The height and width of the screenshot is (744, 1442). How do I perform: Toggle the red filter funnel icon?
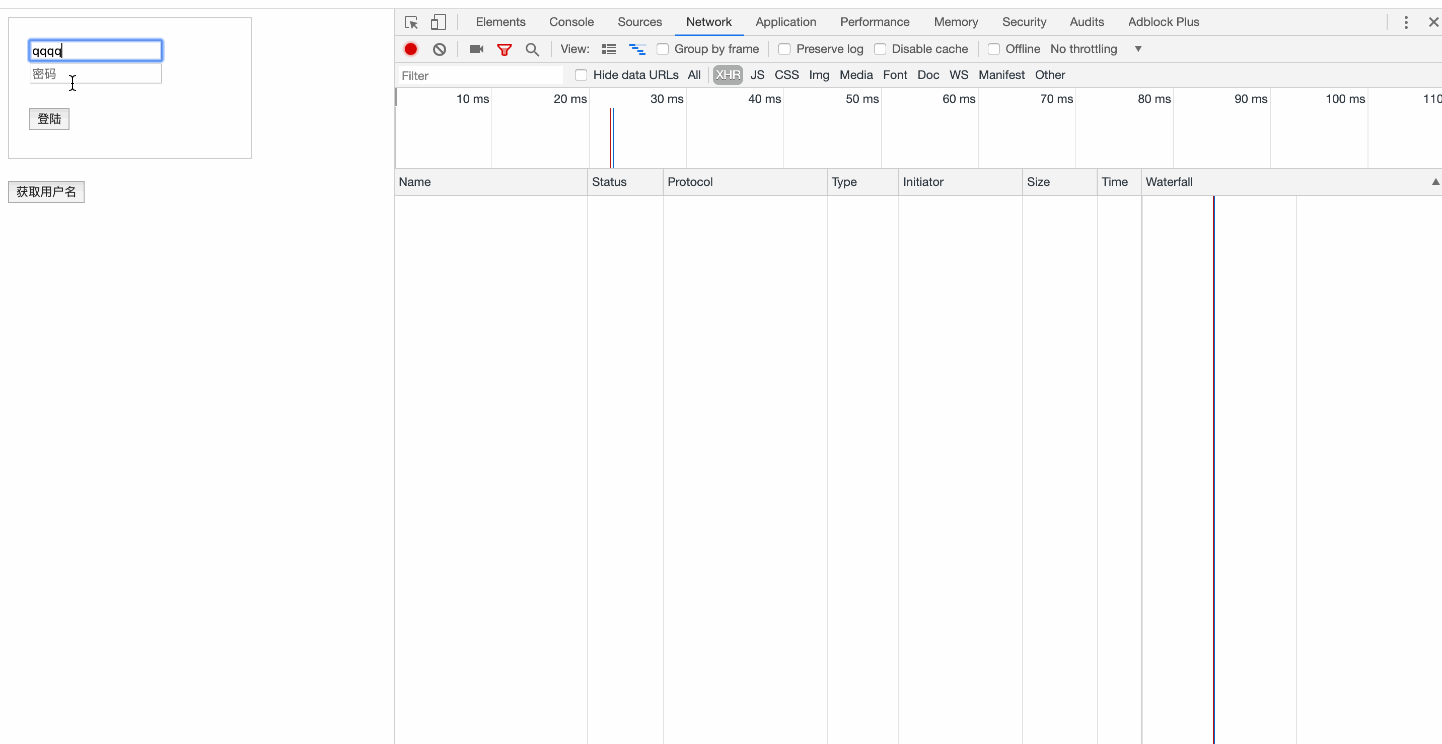tap(504, 49)
